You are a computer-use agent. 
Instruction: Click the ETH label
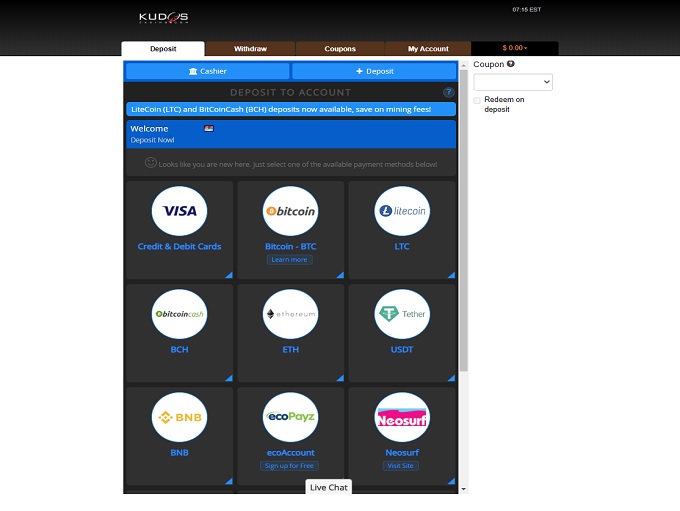pos(291,349)
